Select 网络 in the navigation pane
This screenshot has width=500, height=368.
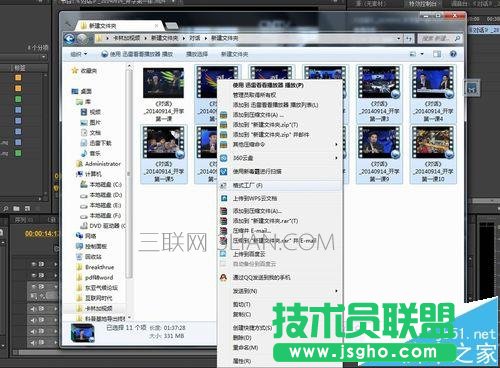(86, 236)
